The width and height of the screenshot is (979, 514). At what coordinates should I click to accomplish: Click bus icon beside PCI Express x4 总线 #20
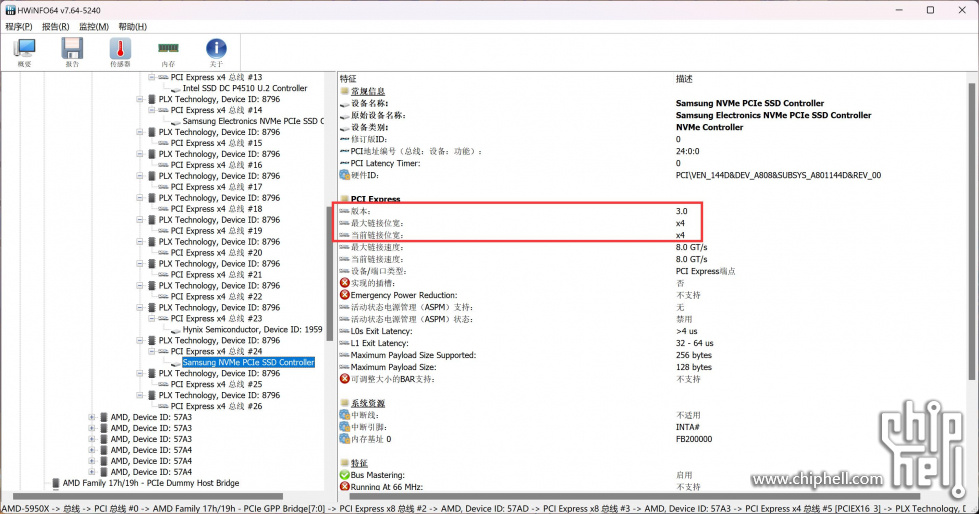coord(163,253)
